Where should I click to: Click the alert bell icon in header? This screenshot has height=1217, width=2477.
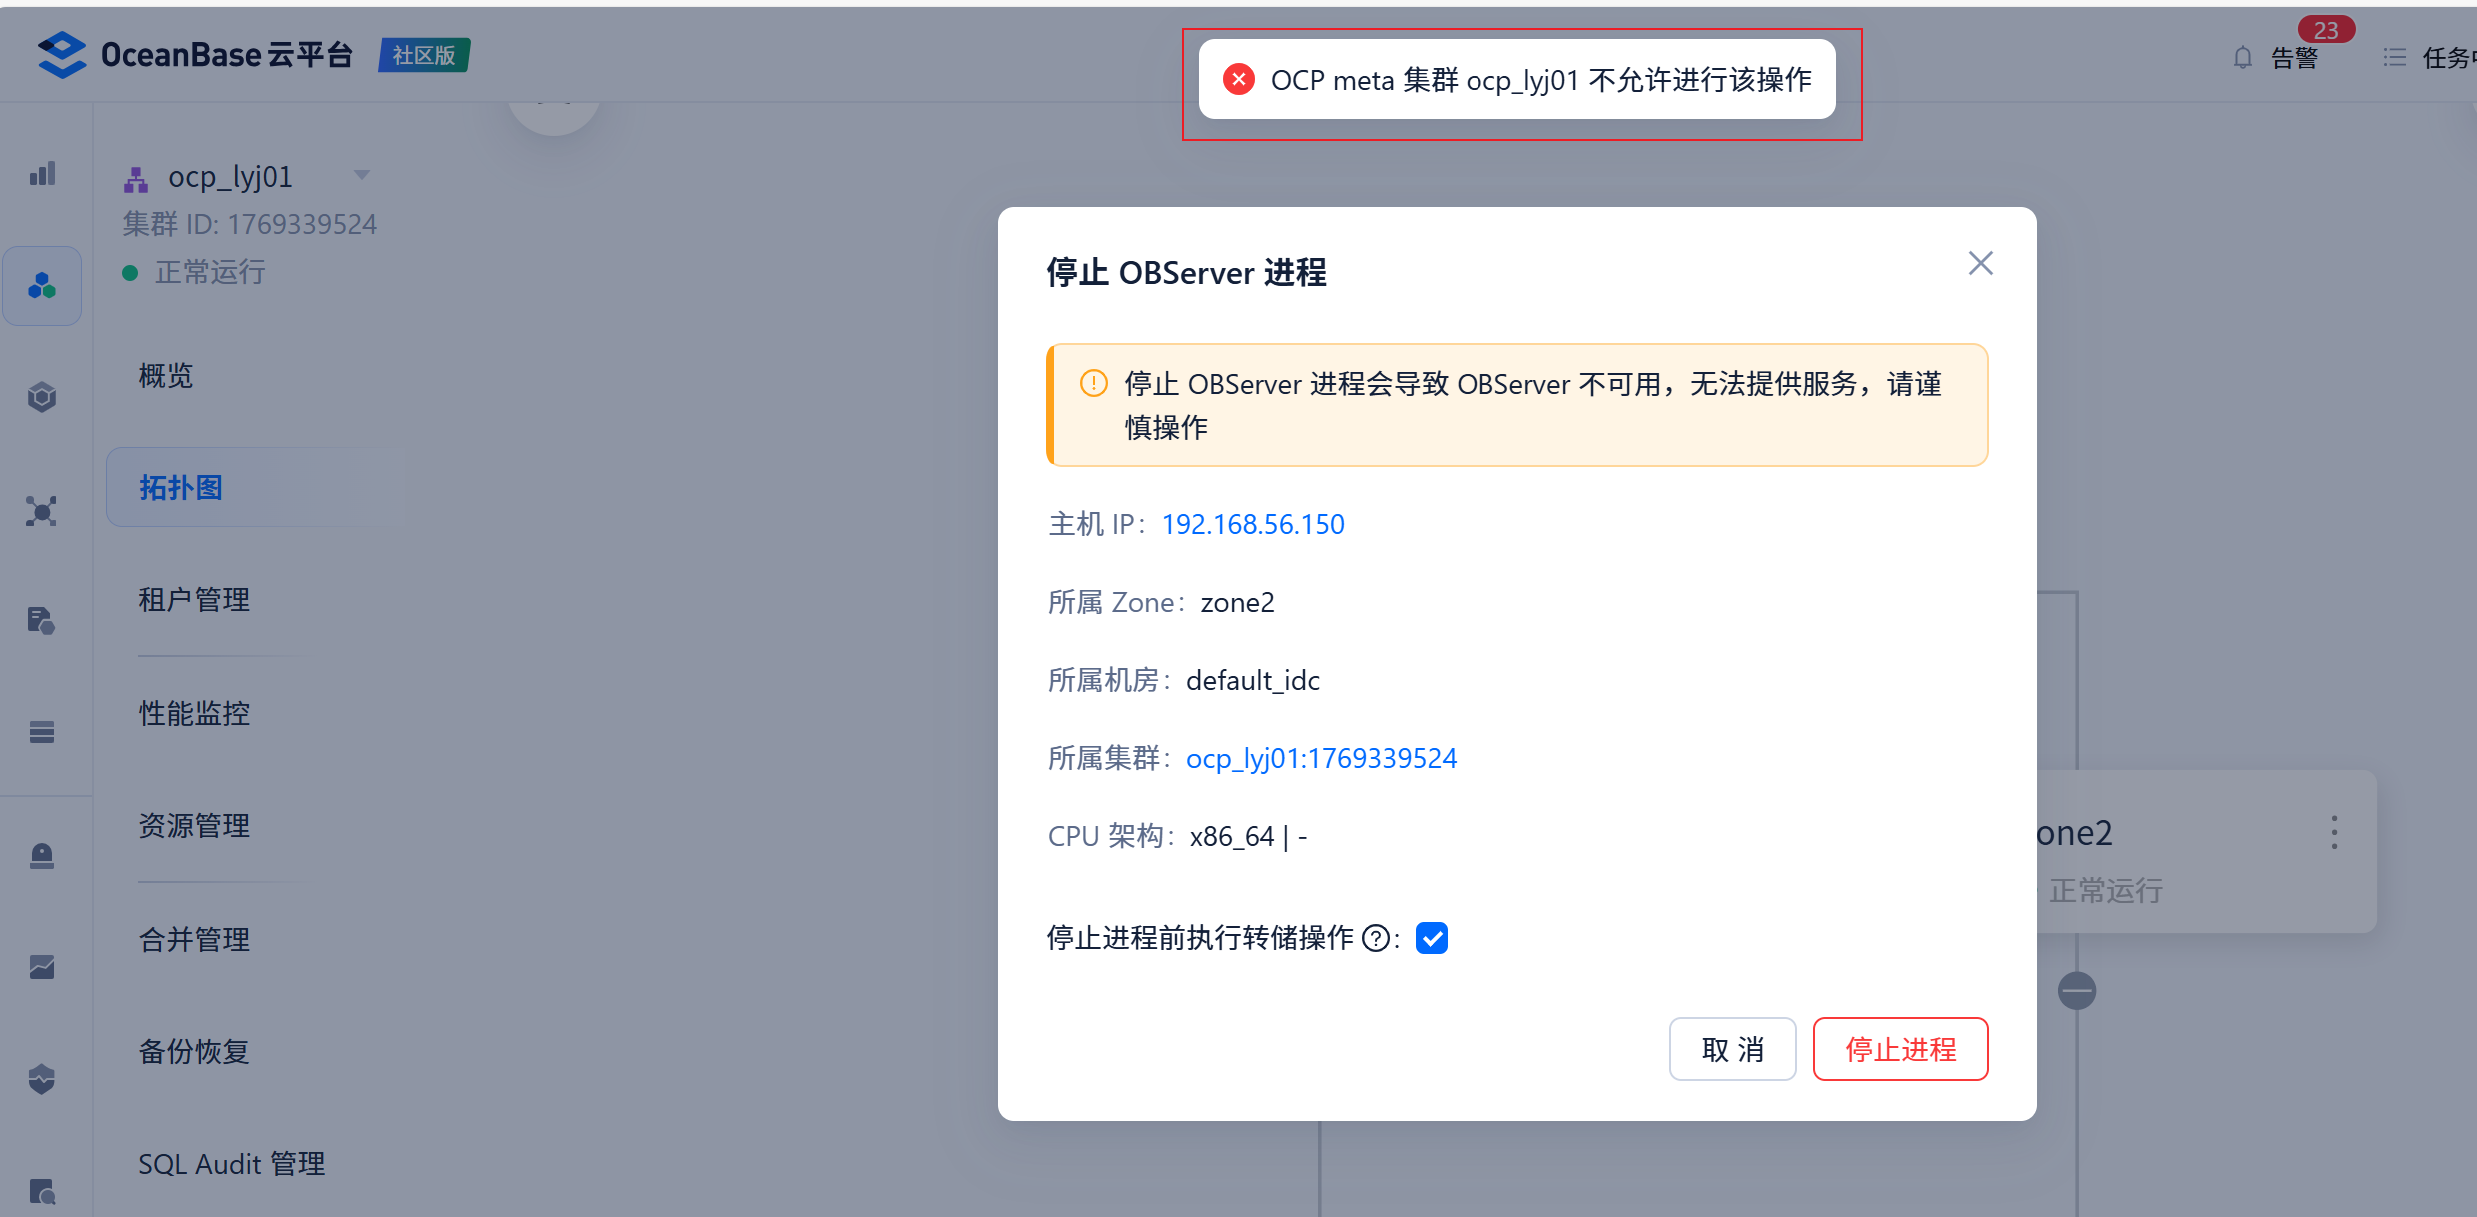click(x=2243, y=58)
